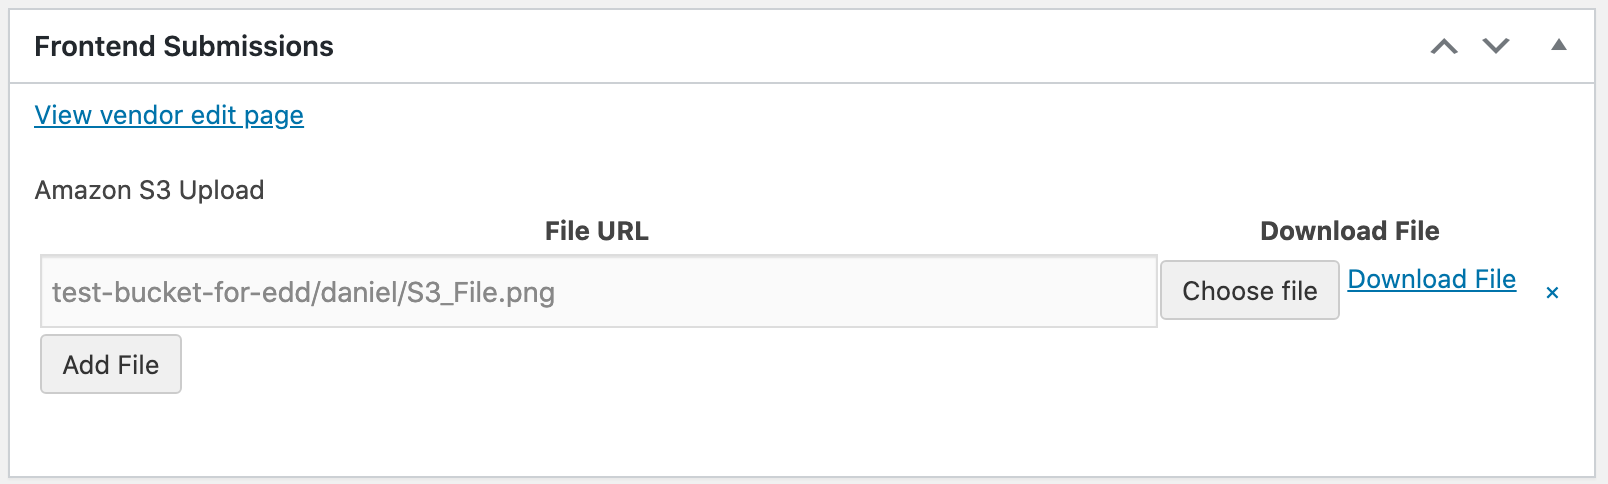Viewport: 1608px width, 484px height.
Task: Follow the blue Download File link
Action: (x=1431, y=279)
